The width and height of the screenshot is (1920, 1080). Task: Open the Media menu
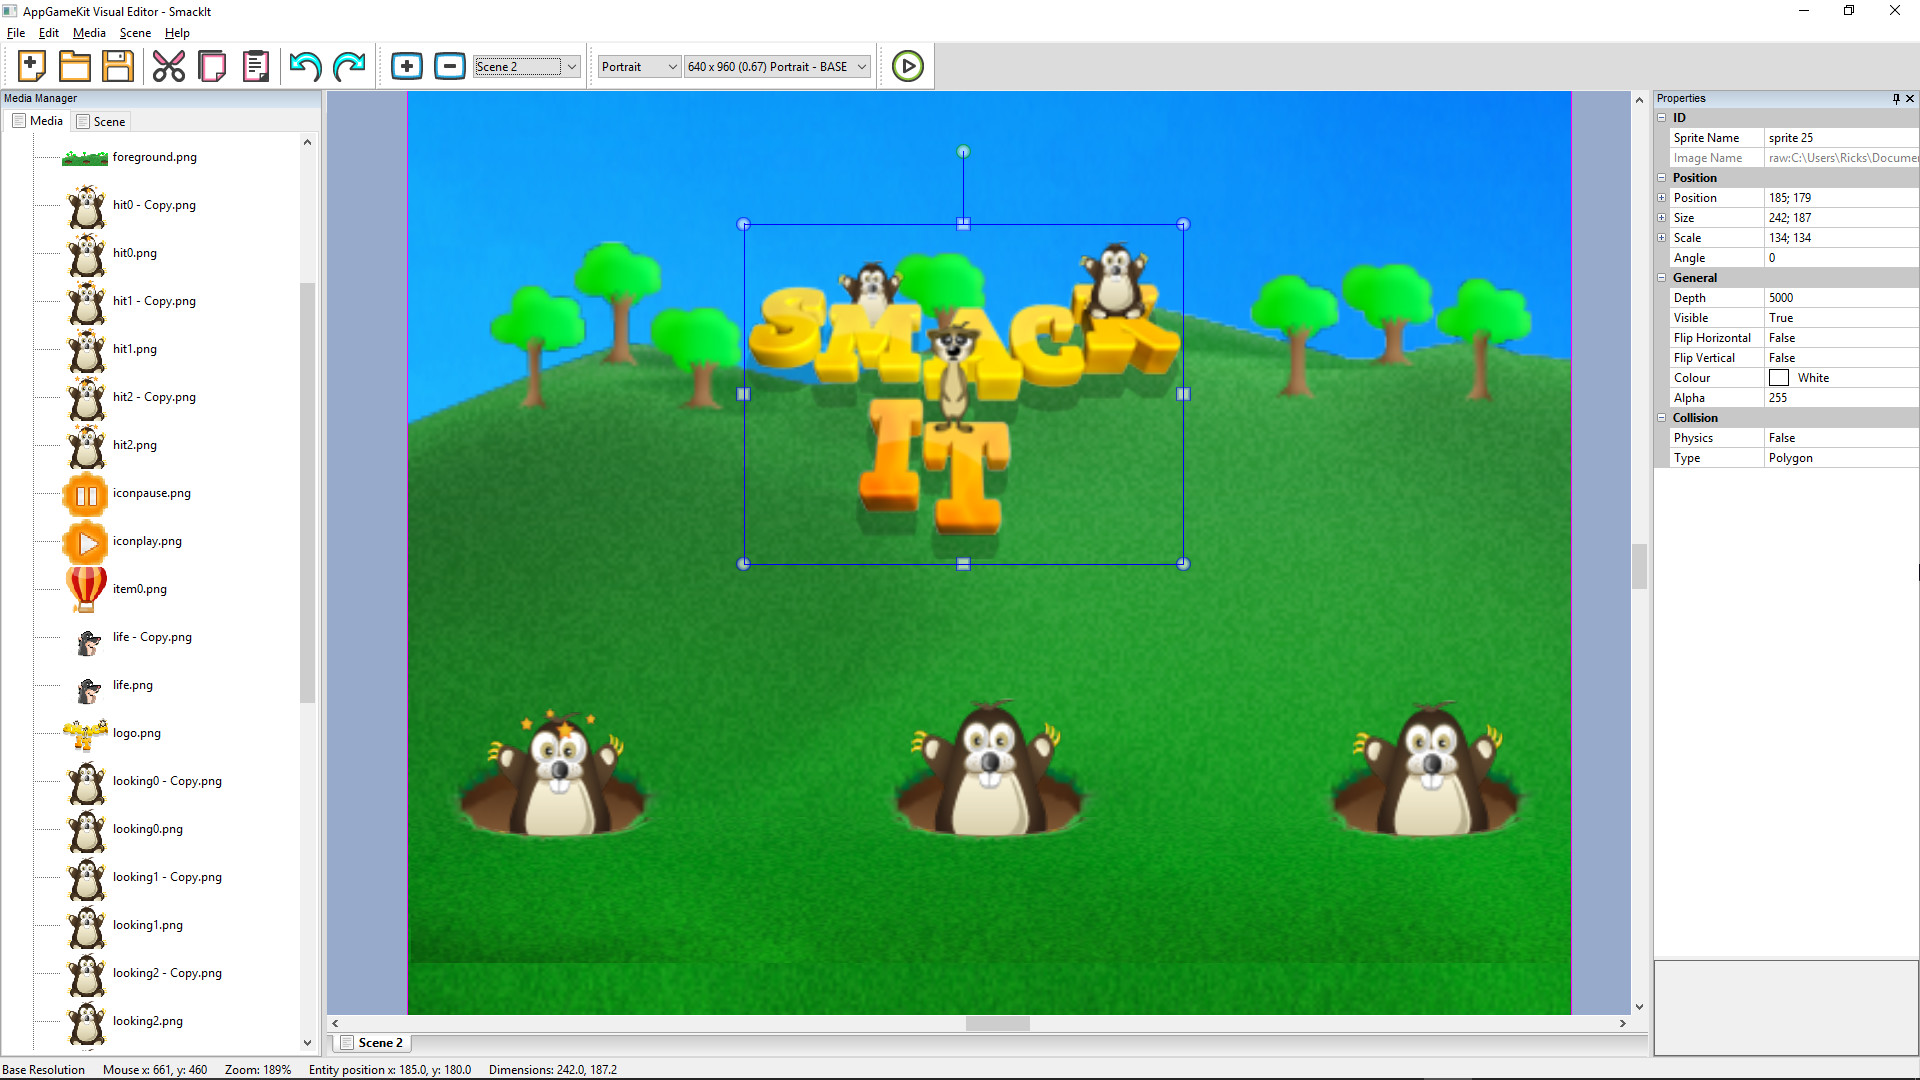pyautogui.click(x=89, y=32)
